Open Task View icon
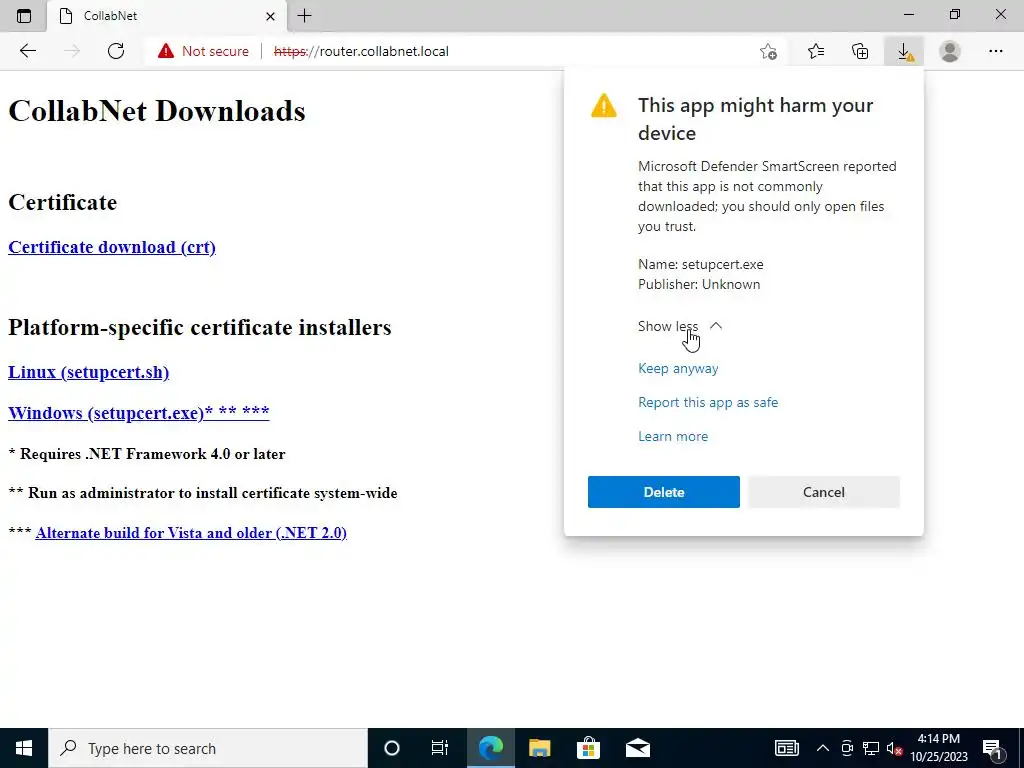This screenshot has width=1024, height=768. [x=440, y=748]
